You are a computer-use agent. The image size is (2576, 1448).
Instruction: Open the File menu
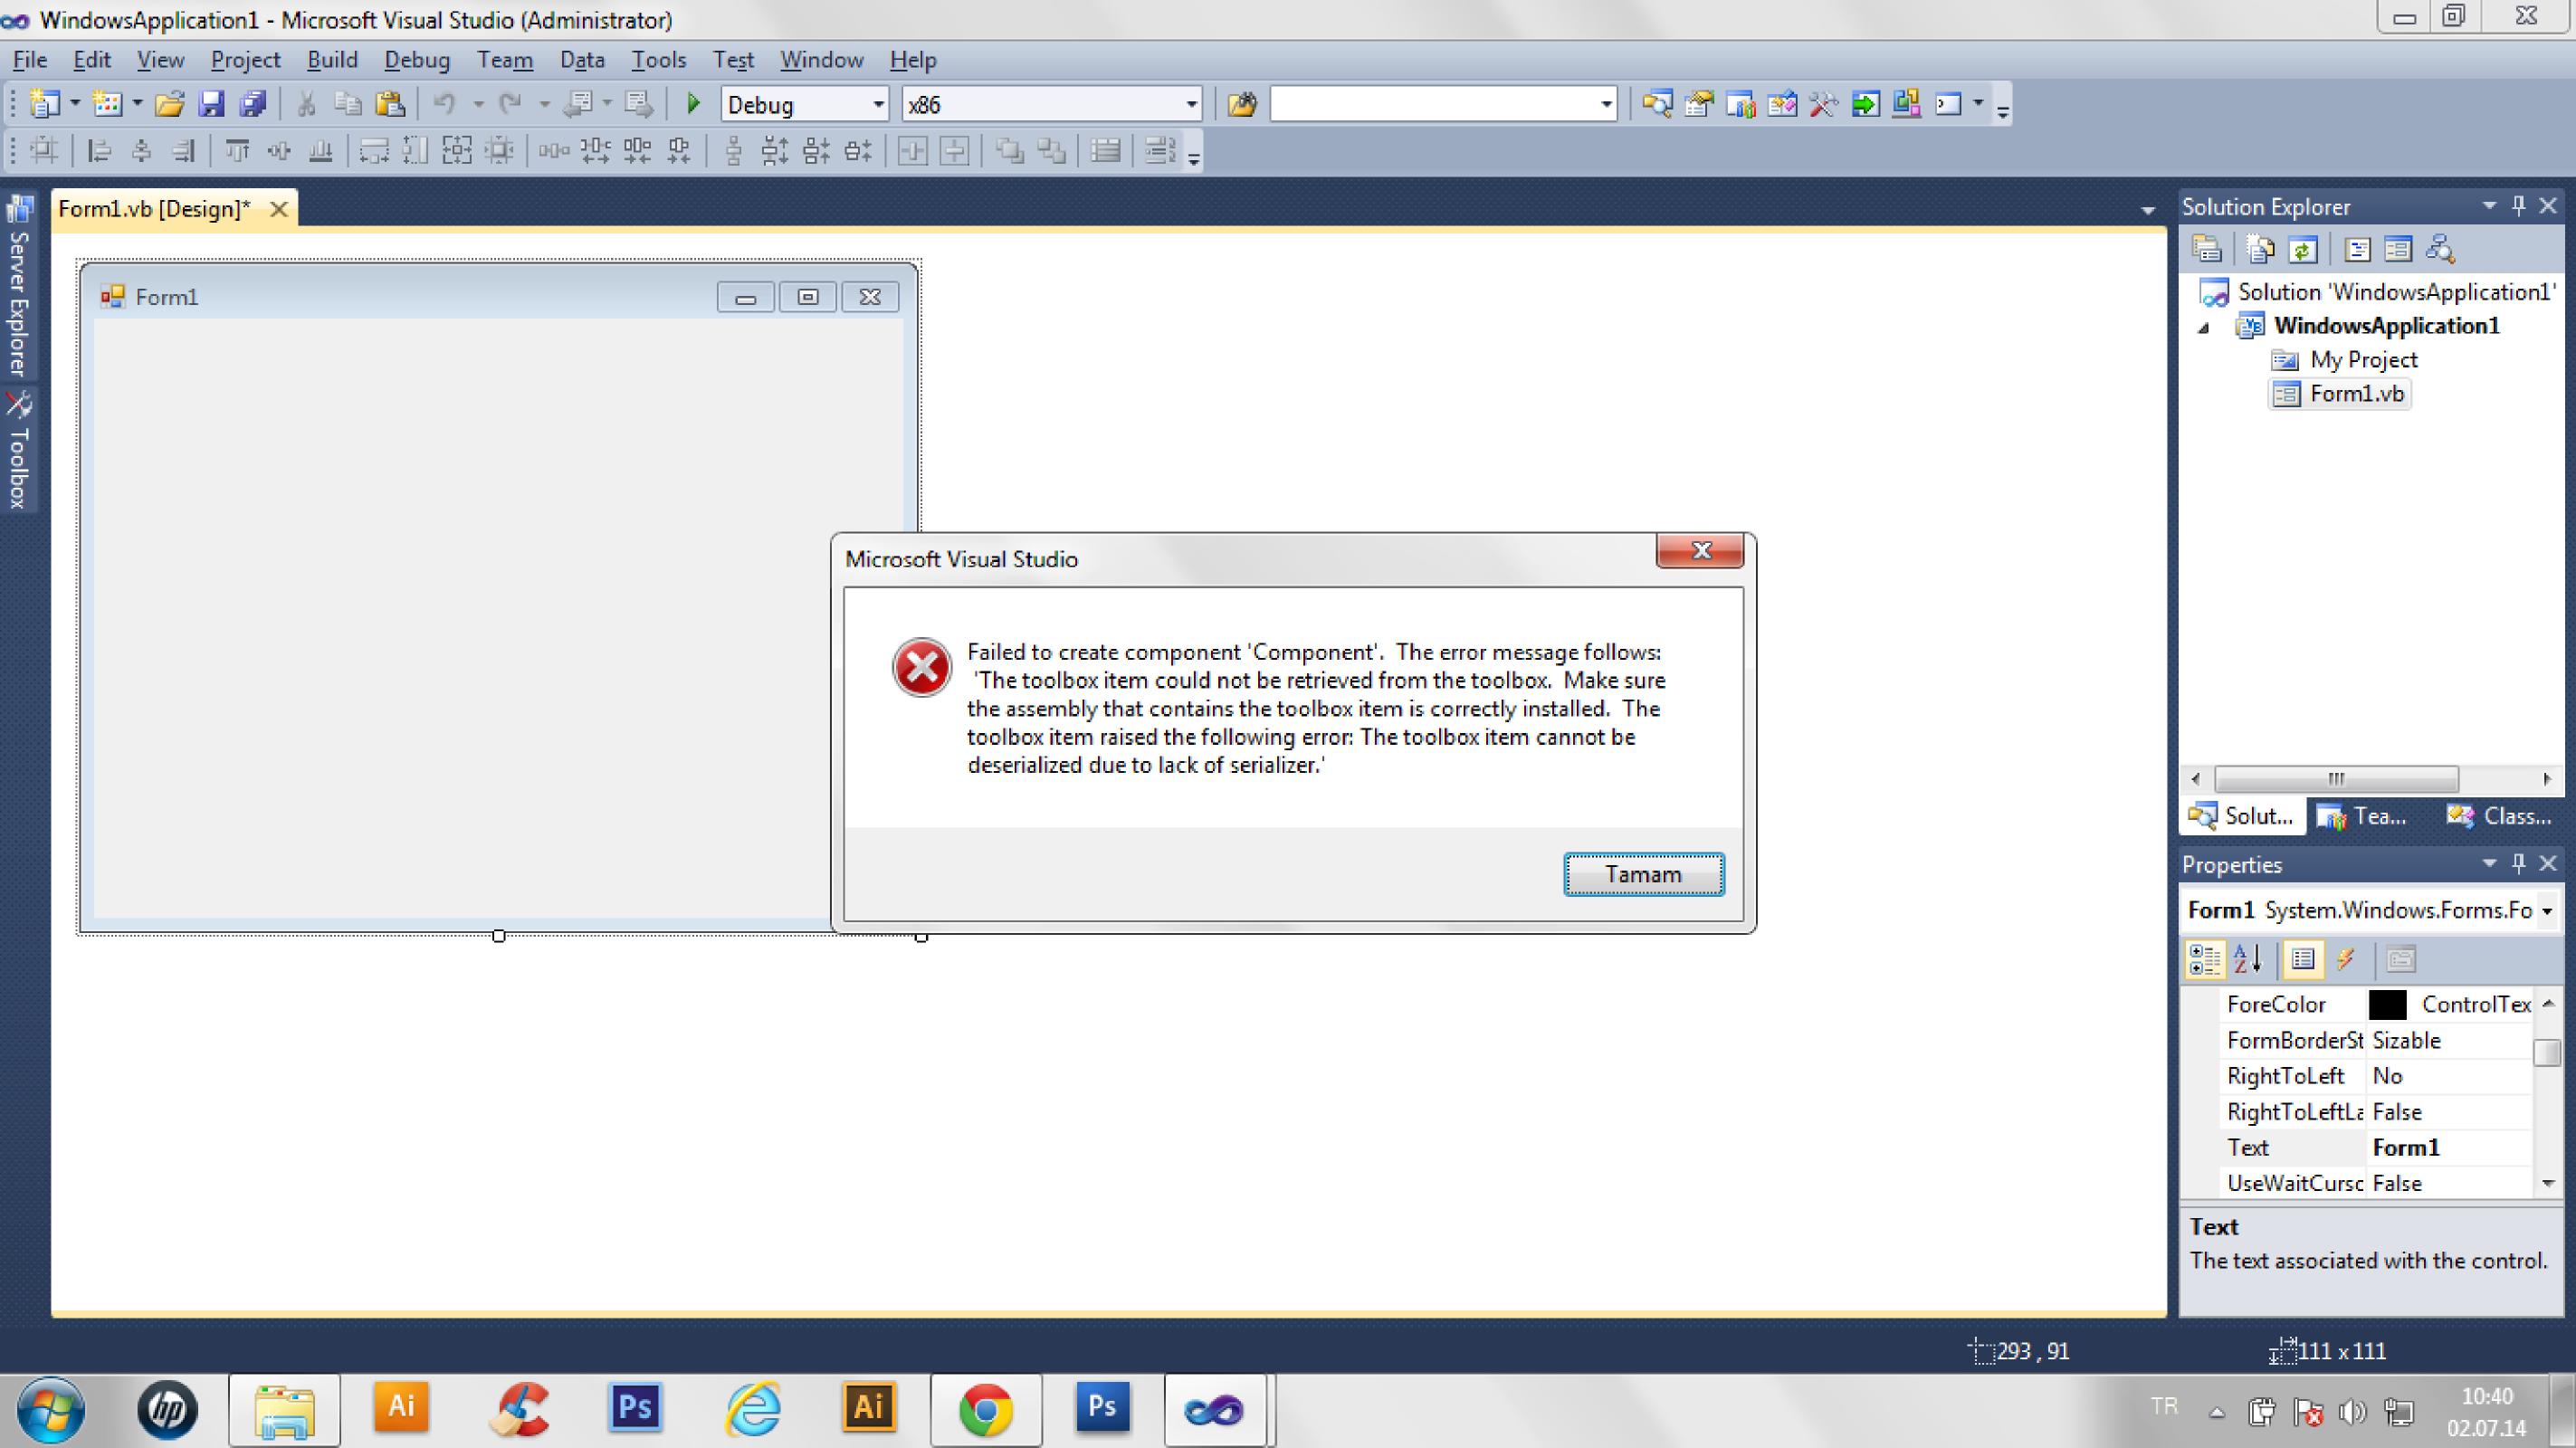click(x=29, y=60)
